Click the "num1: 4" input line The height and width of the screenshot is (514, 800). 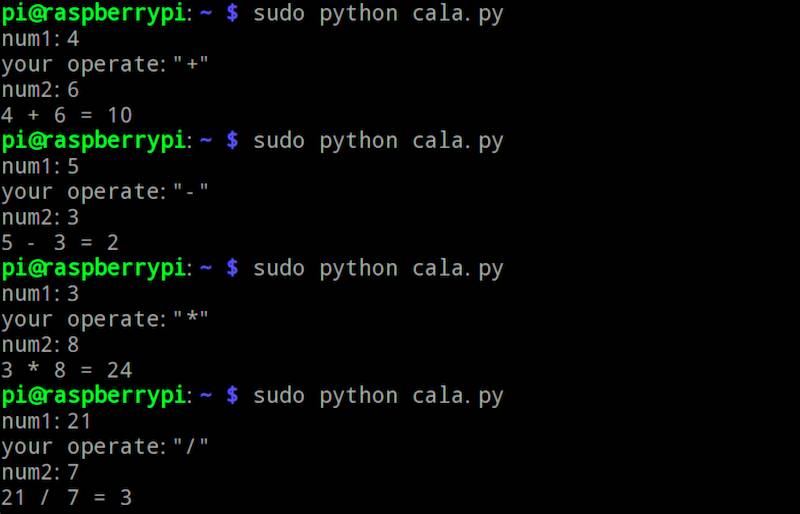40,39
